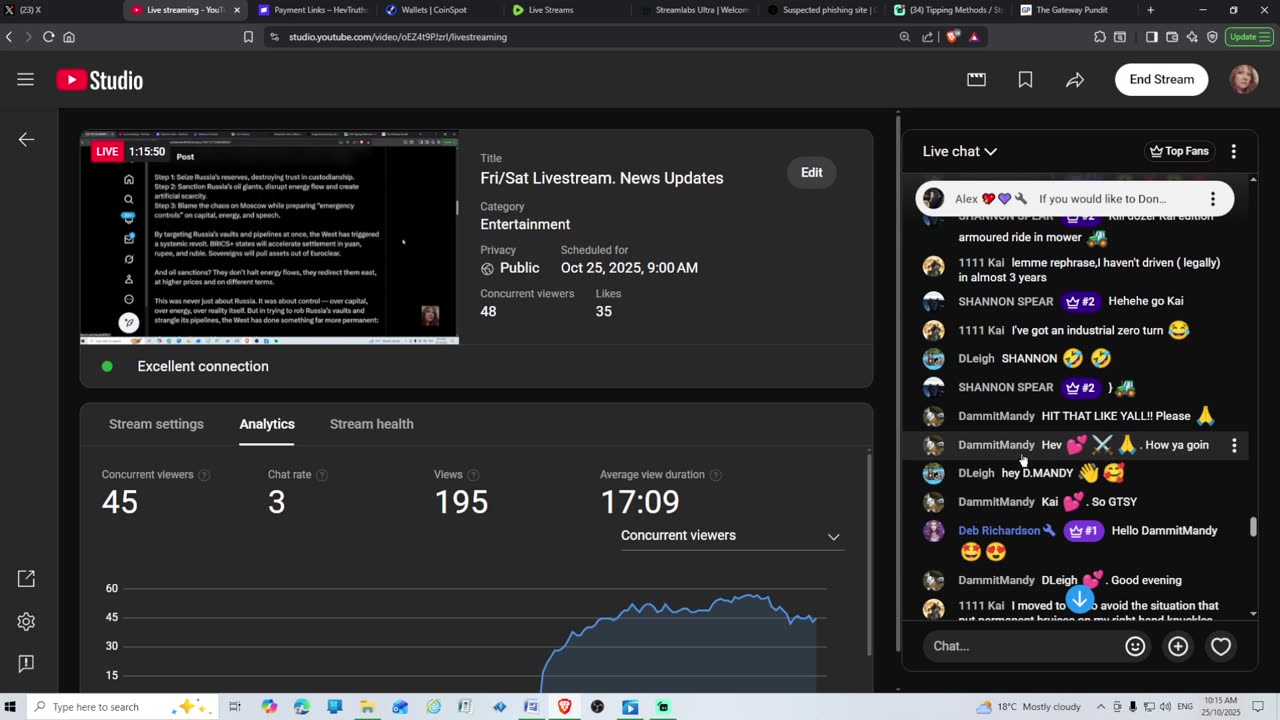1280x720 pixels.
Task: Open the taskbar weather widget
Action: (x=1029, y=707)
